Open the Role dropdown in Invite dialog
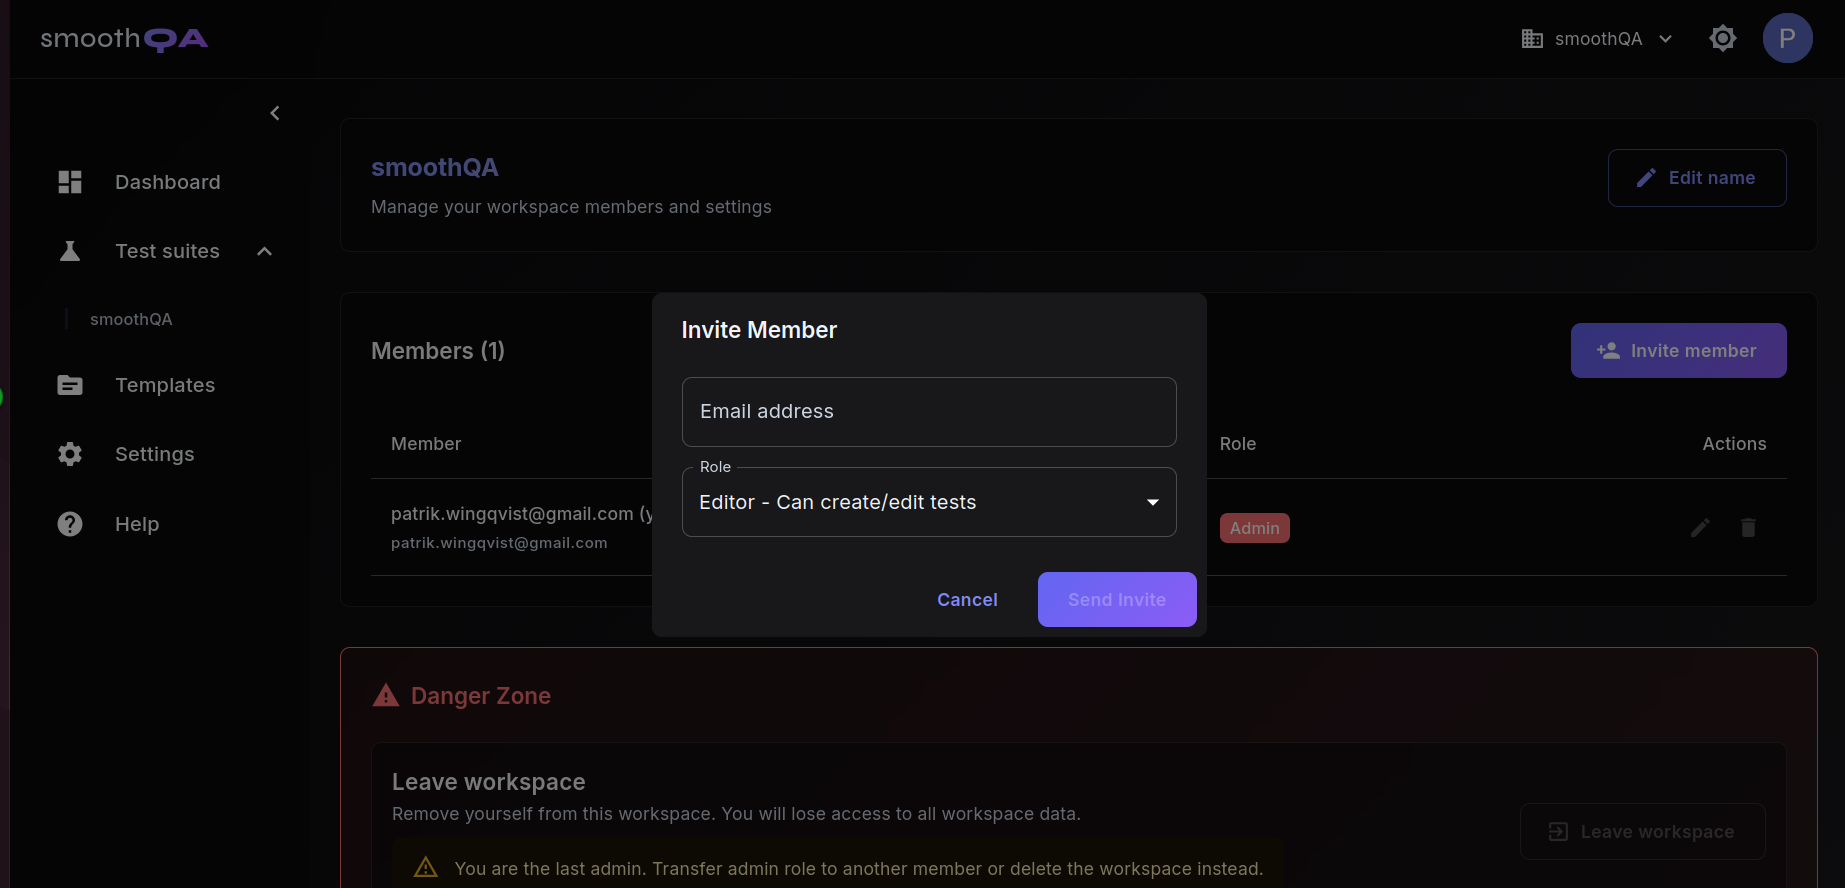 tap(929, 502)
